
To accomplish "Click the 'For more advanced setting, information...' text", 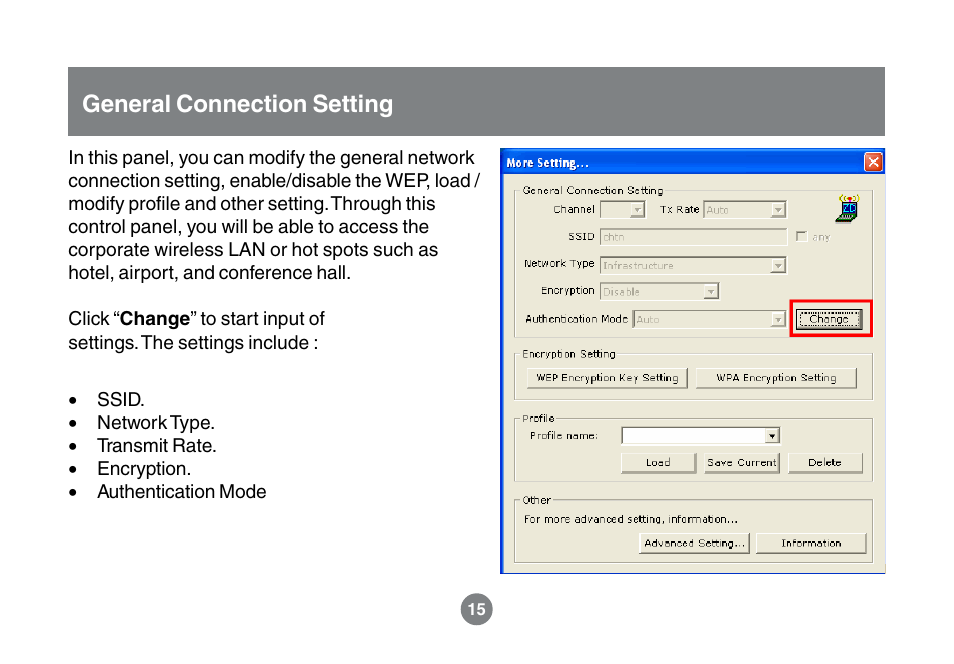I will (x=630, y=519).
